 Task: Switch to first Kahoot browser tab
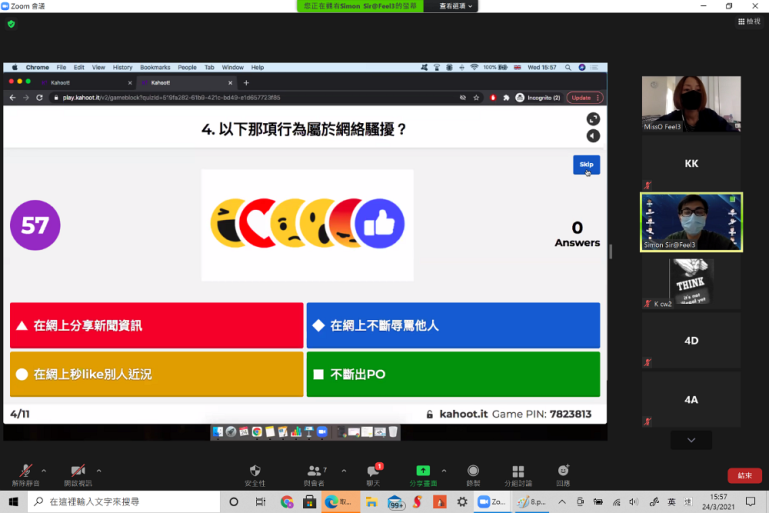coord(86,83)
